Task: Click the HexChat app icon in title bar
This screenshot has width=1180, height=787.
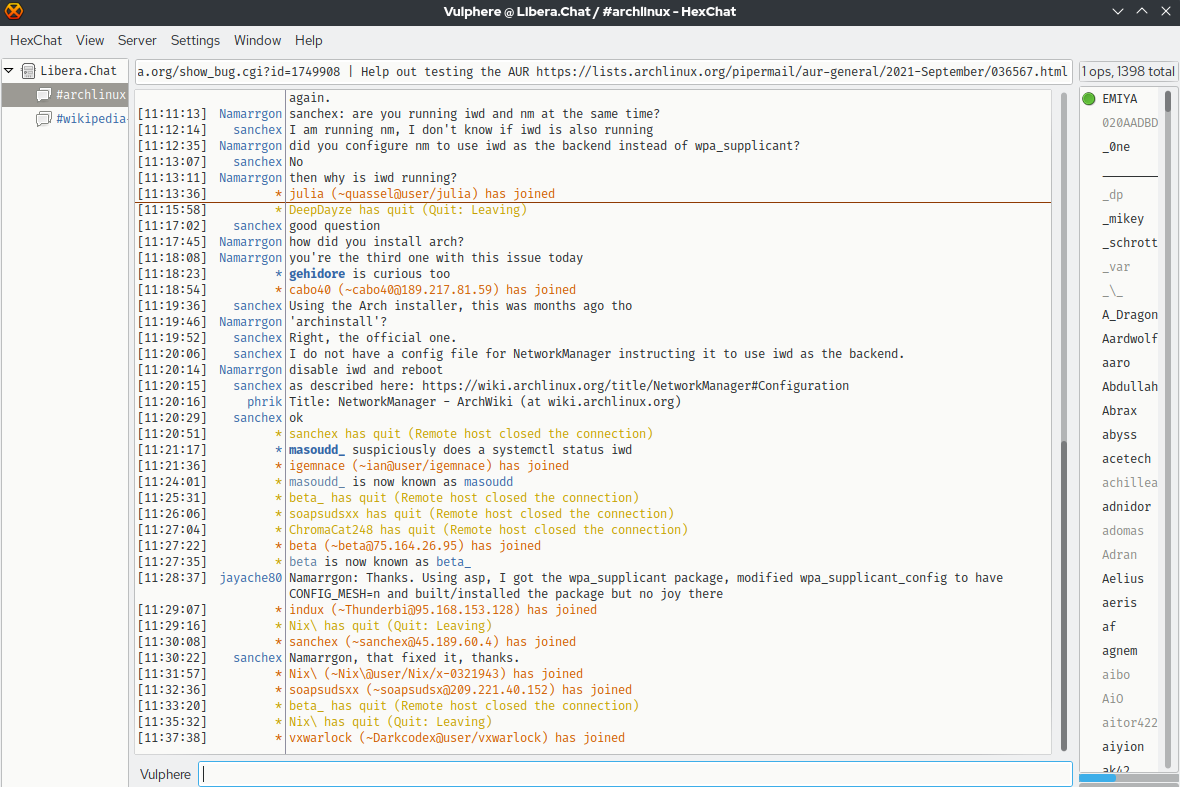Action: (x=13, y=13)
